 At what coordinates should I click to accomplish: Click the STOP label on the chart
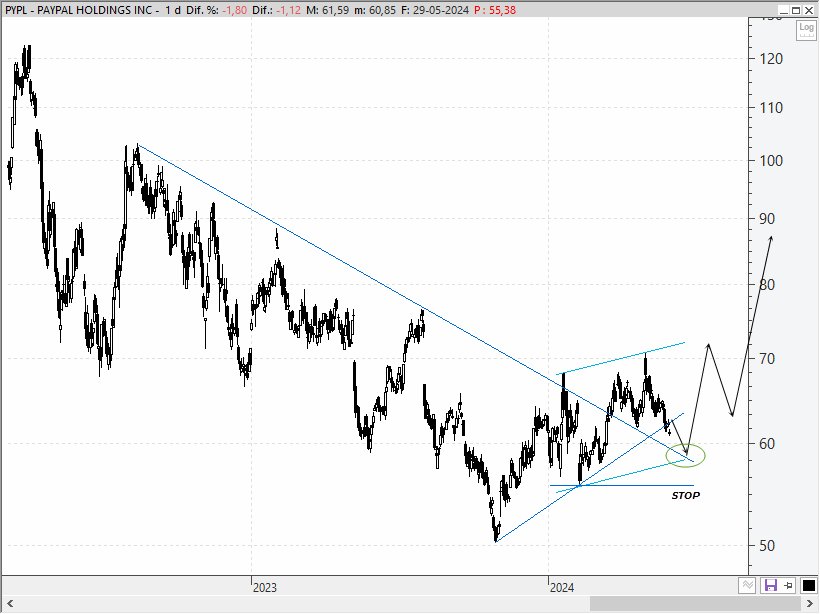686,495
